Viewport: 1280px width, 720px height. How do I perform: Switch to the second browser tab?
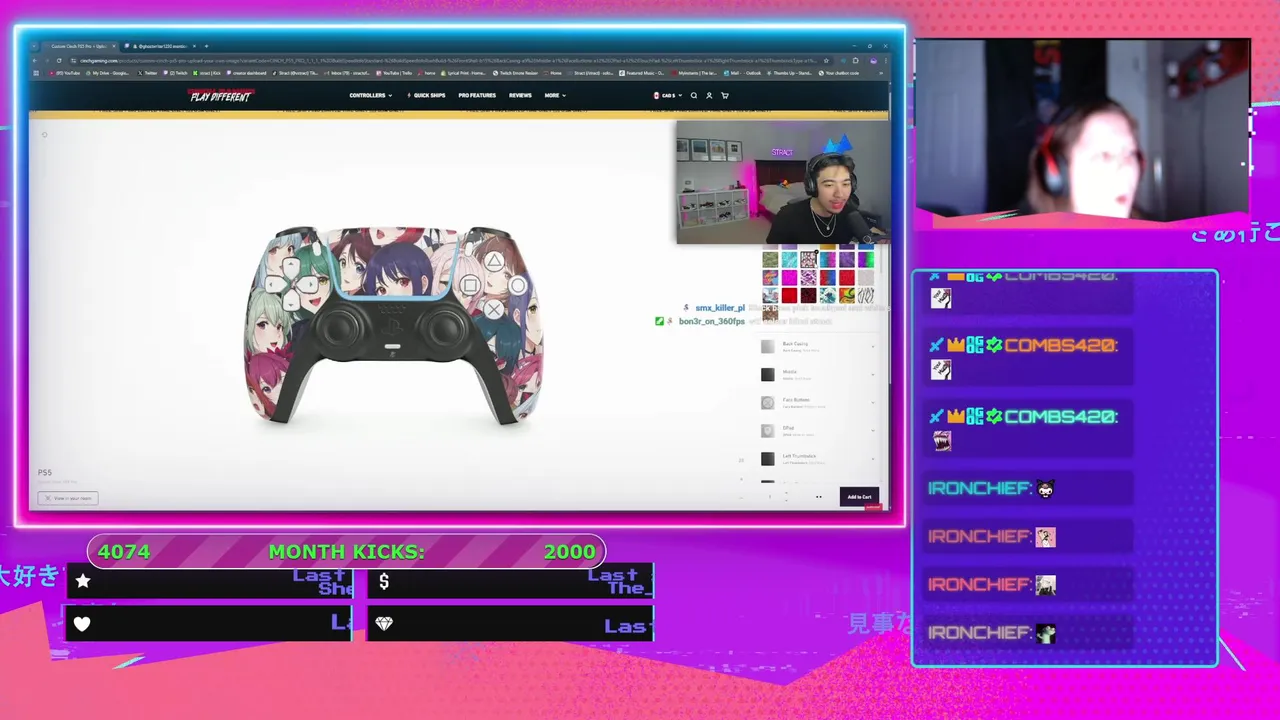161,46
